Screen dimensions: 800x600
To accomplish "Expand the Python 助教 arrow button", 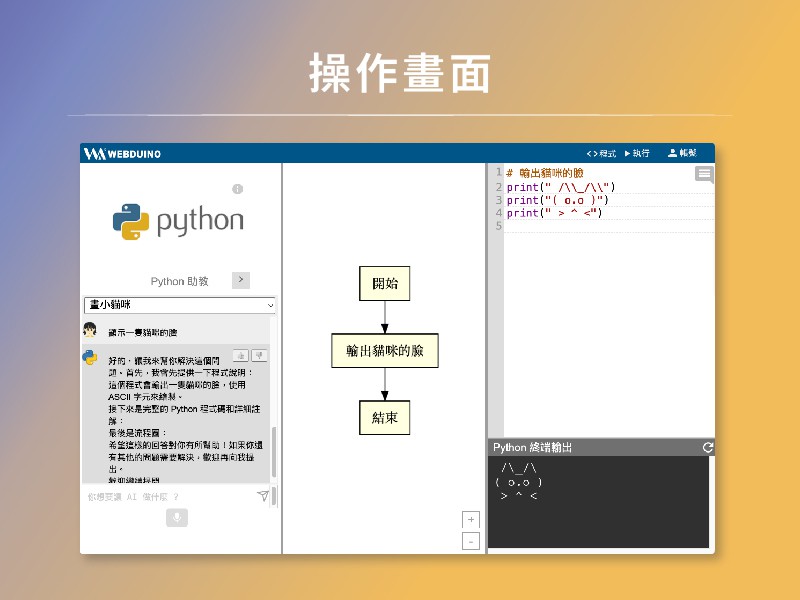I will (x=241, y=280).
